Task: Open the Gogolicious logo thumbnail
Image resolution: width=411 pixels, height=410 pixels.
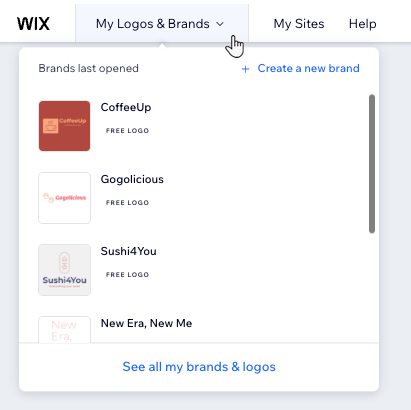Action: coord(64,198)
